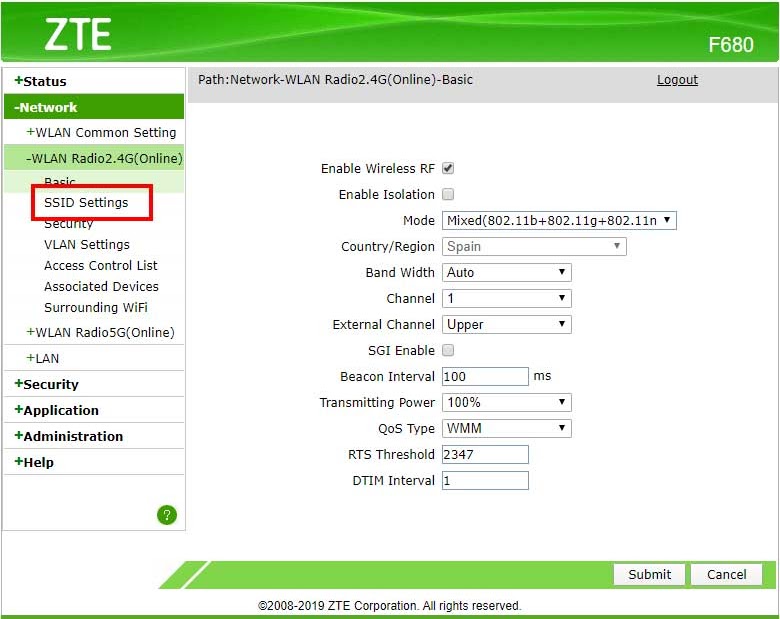Click the RTS Threshold input field
Screen dimensions: 780x619
pos(485,454)
